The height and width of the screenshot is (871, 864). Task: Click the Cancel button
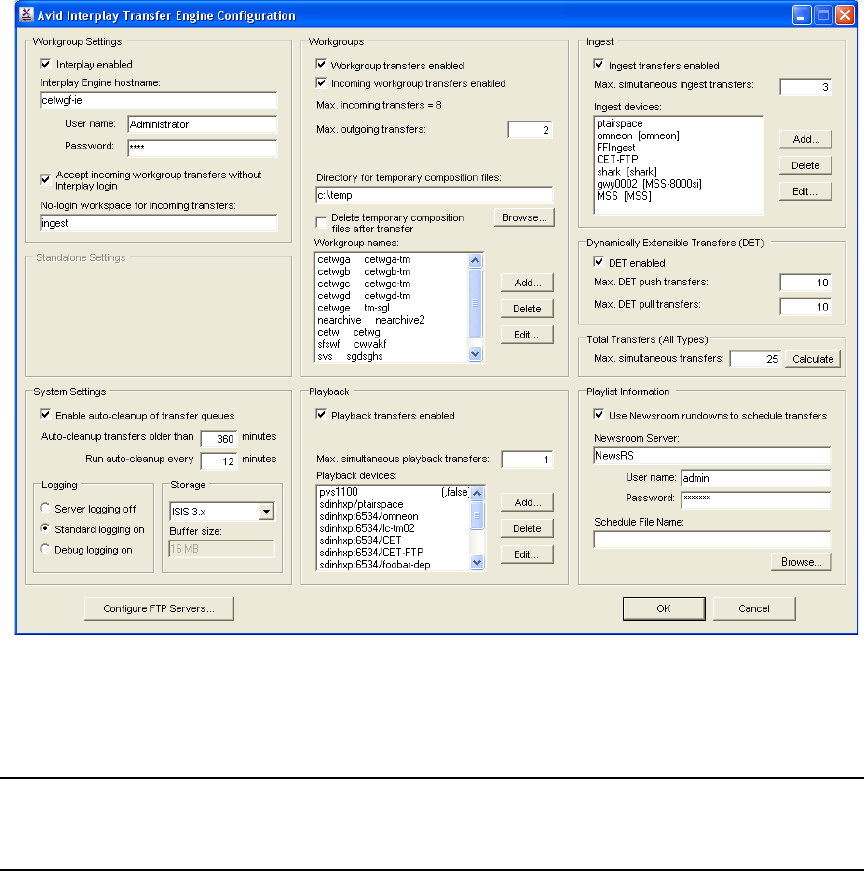tap(754, 608)
